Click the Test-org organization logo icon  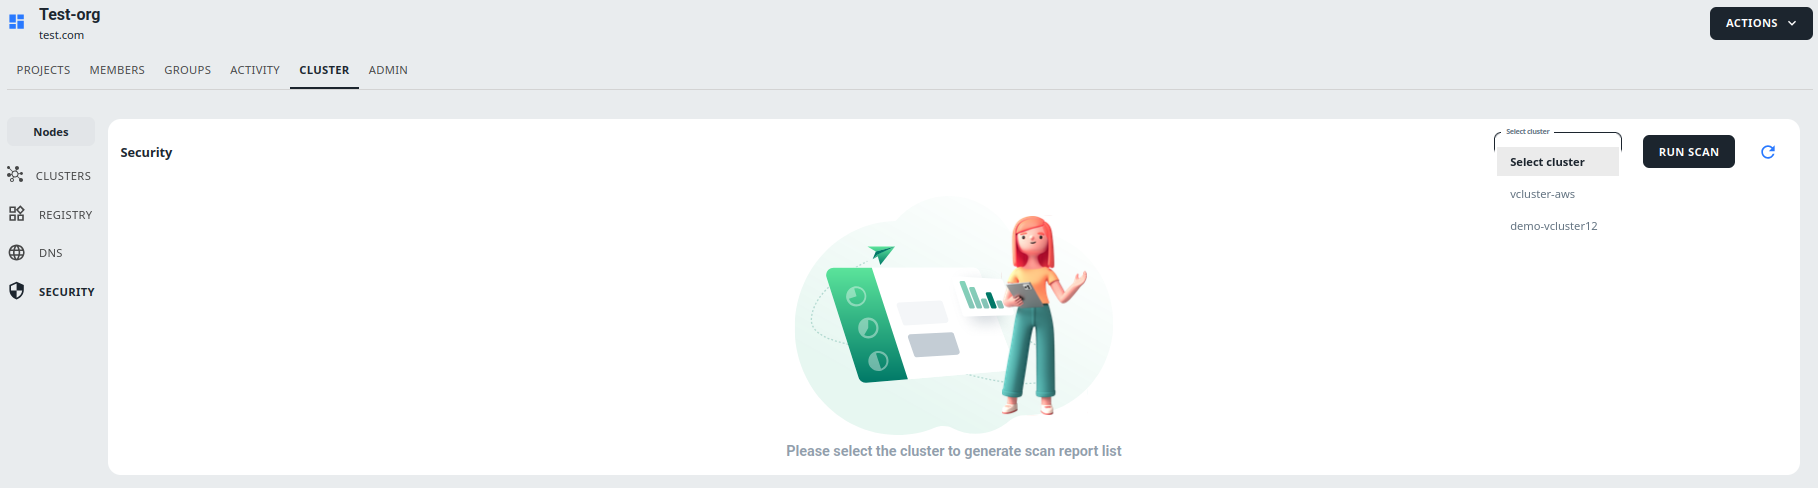[16, 22]
